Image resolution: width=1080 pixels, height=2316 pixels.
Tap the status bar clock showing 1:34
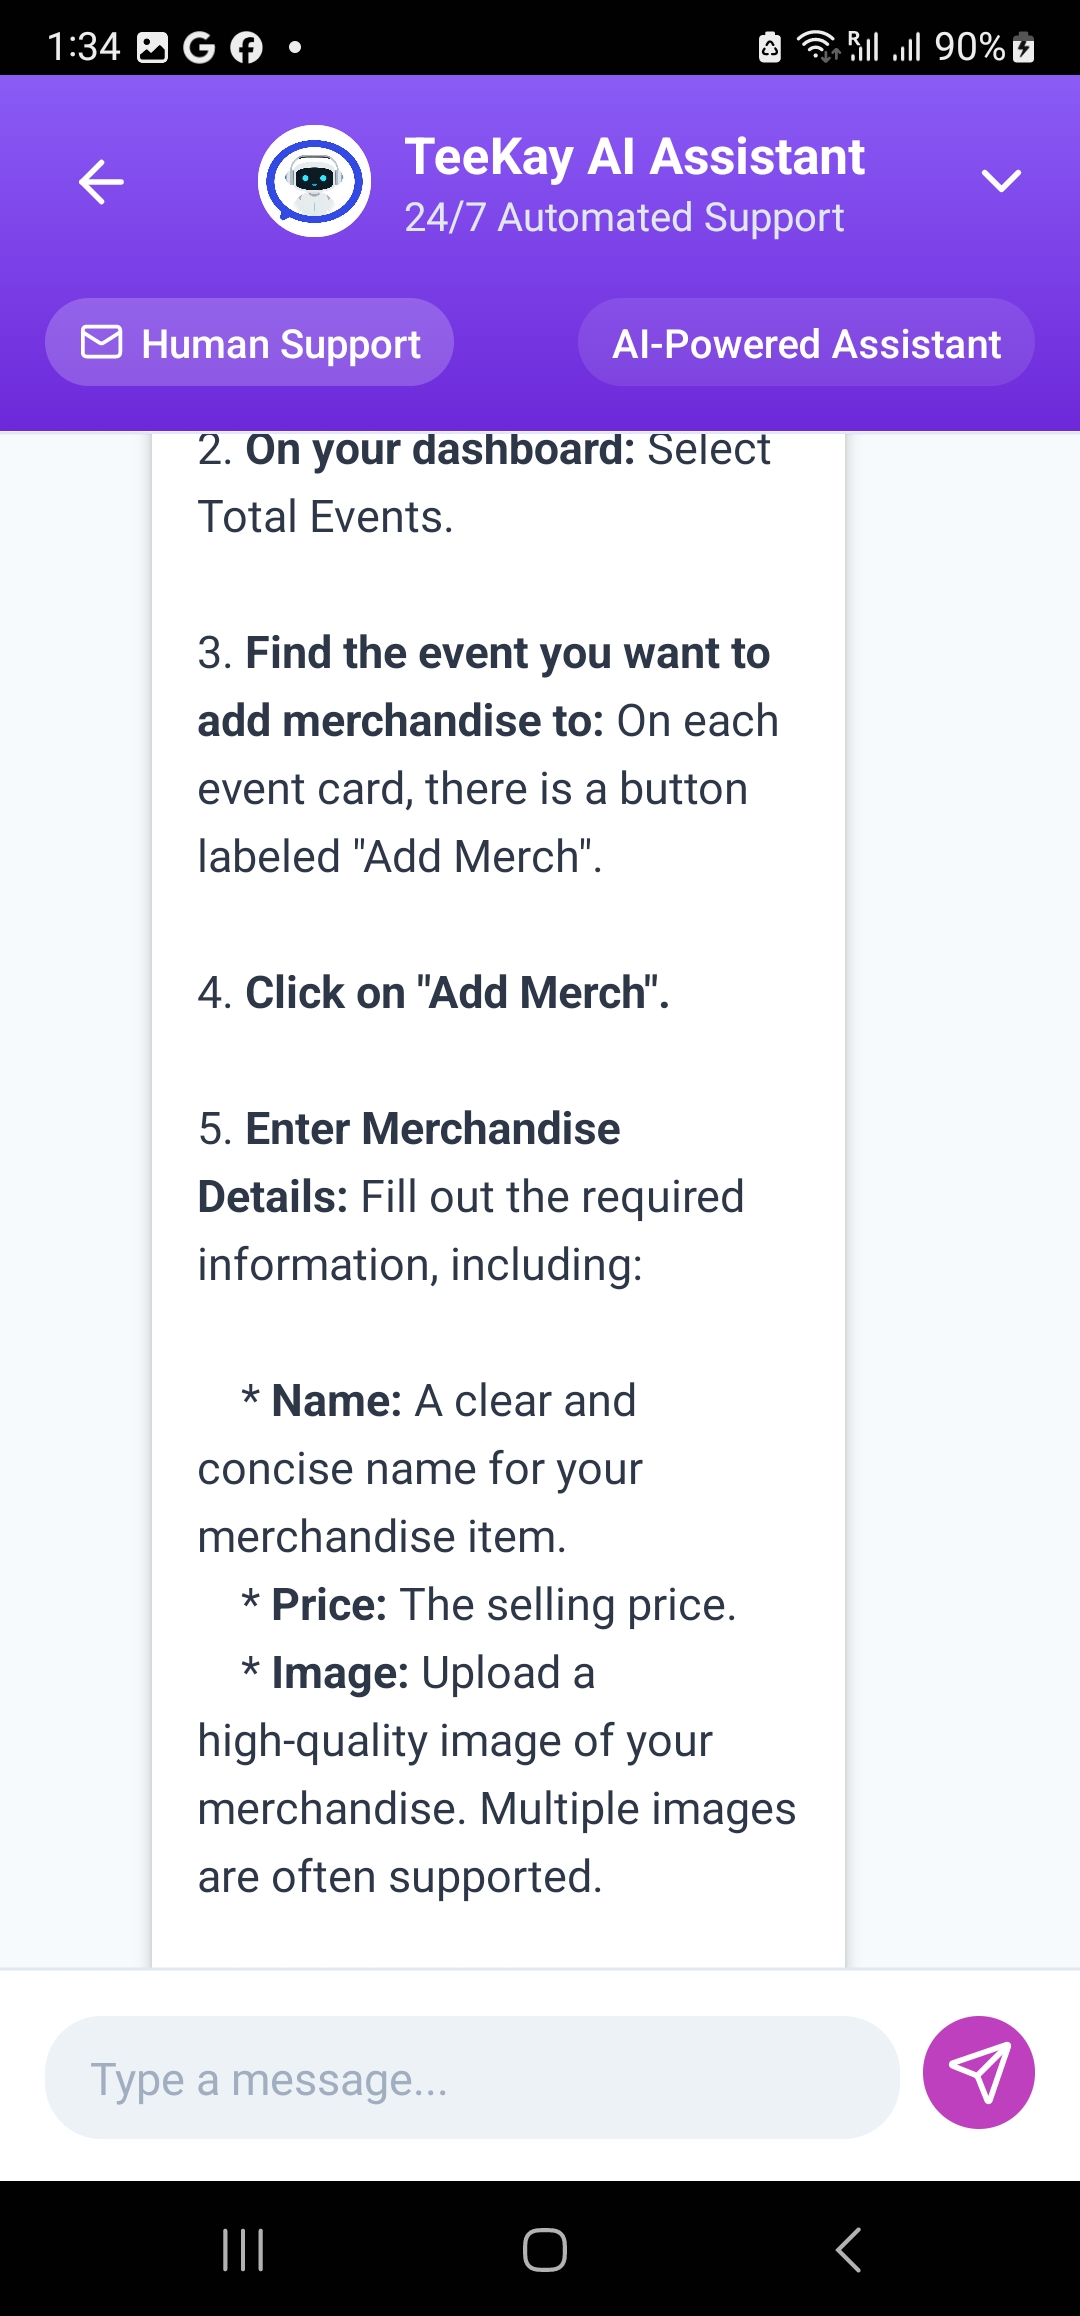point(83,47)
